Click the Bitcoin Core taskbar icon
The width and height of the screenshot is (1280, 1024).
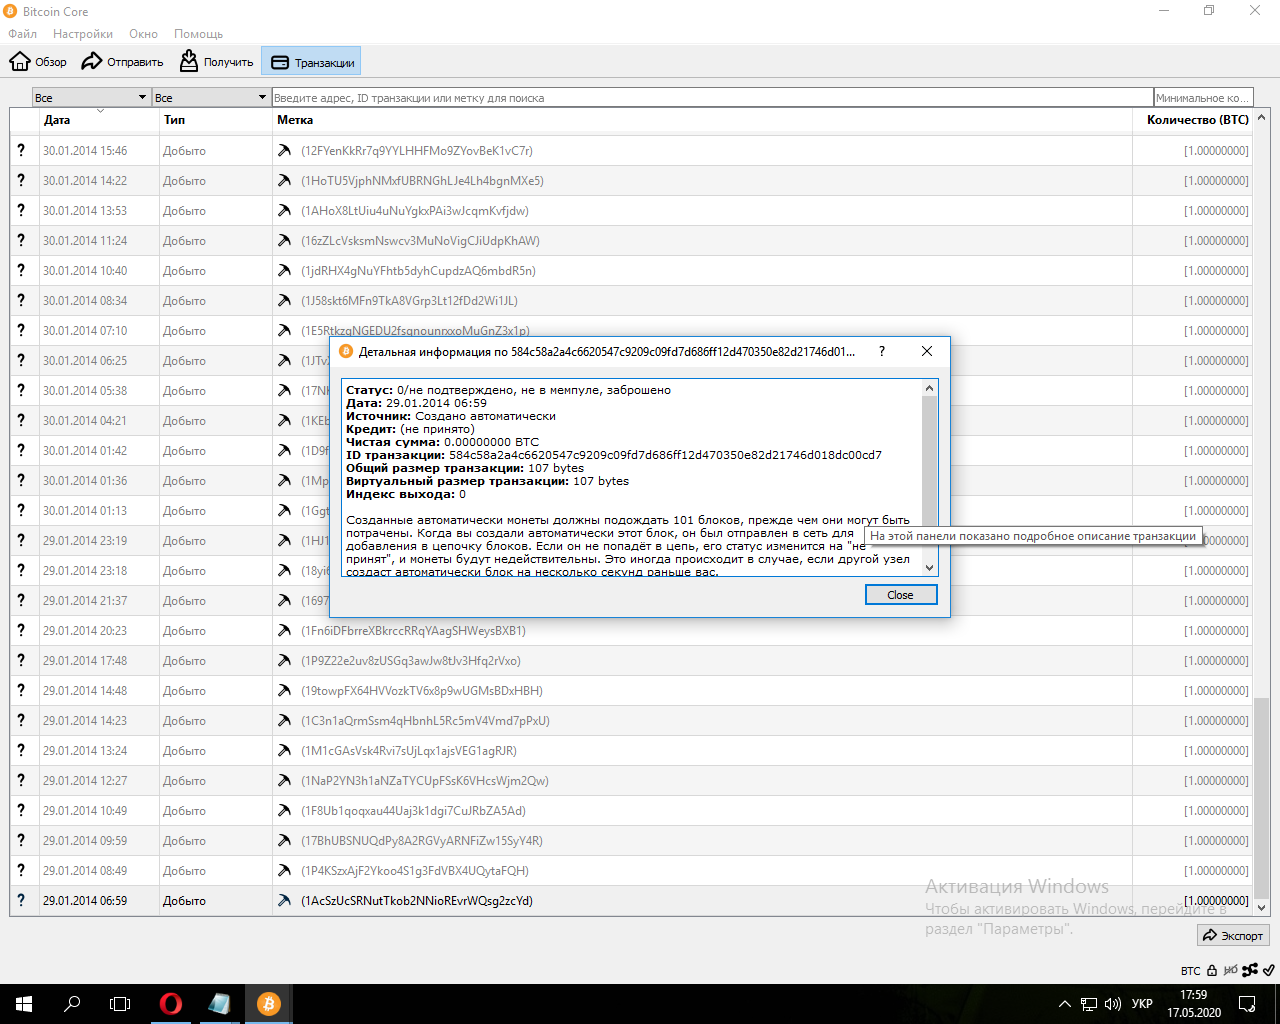(x=268, y=1004)
